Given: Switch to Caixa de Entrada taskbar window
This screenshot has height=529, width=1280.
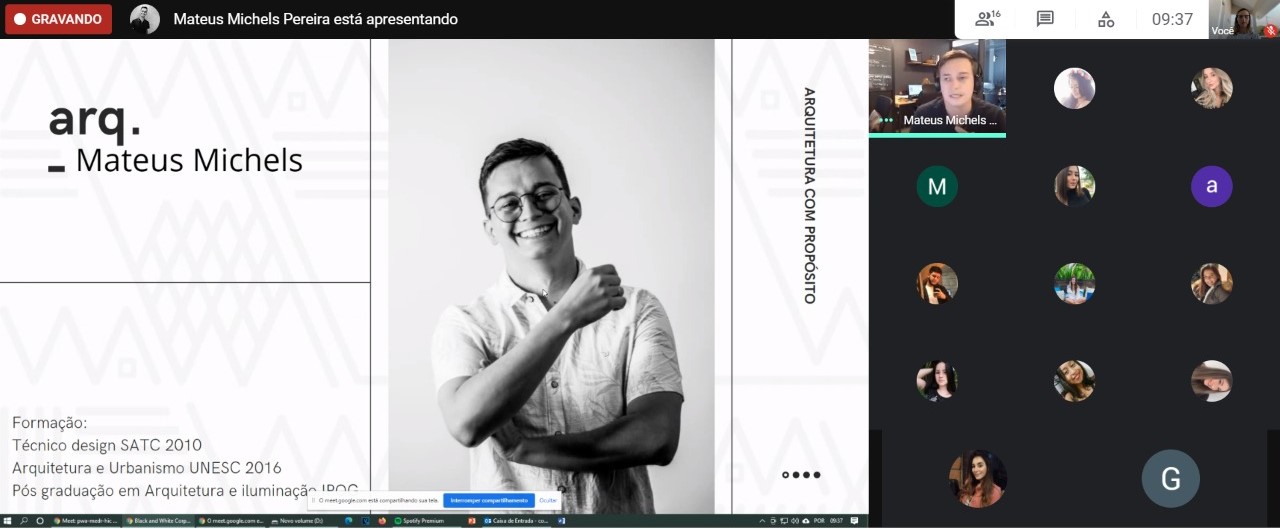Looking at the screenshot, I should 516,521.
